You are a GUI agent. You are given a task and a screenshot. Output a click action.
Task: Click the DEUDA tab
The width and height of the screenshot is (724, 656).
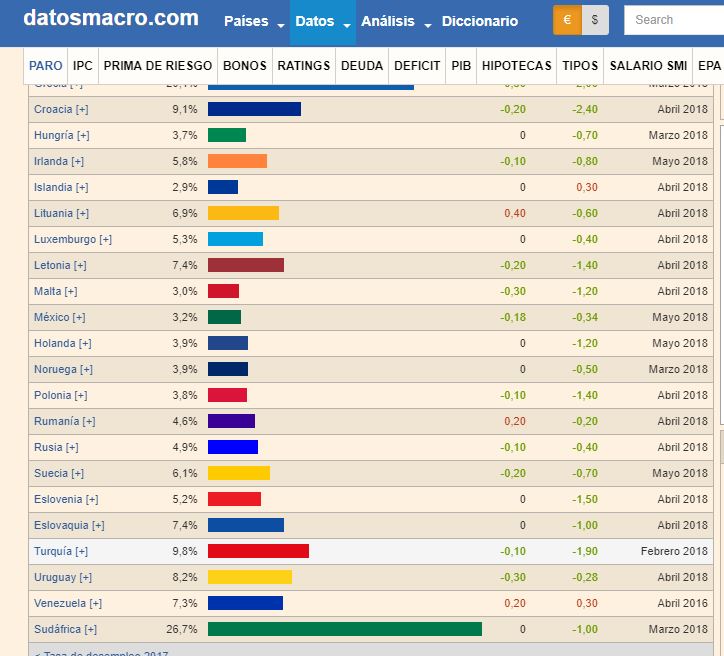click(x=361, y=66)
